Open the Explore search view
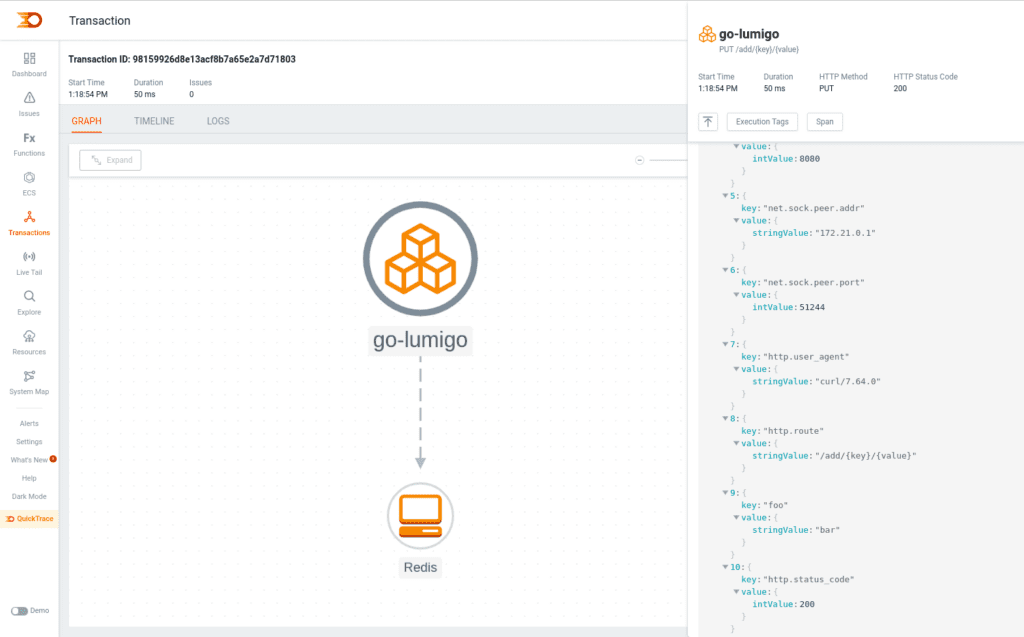The width and height of the screenshot is (1024, 637). (x=29, y=302)
